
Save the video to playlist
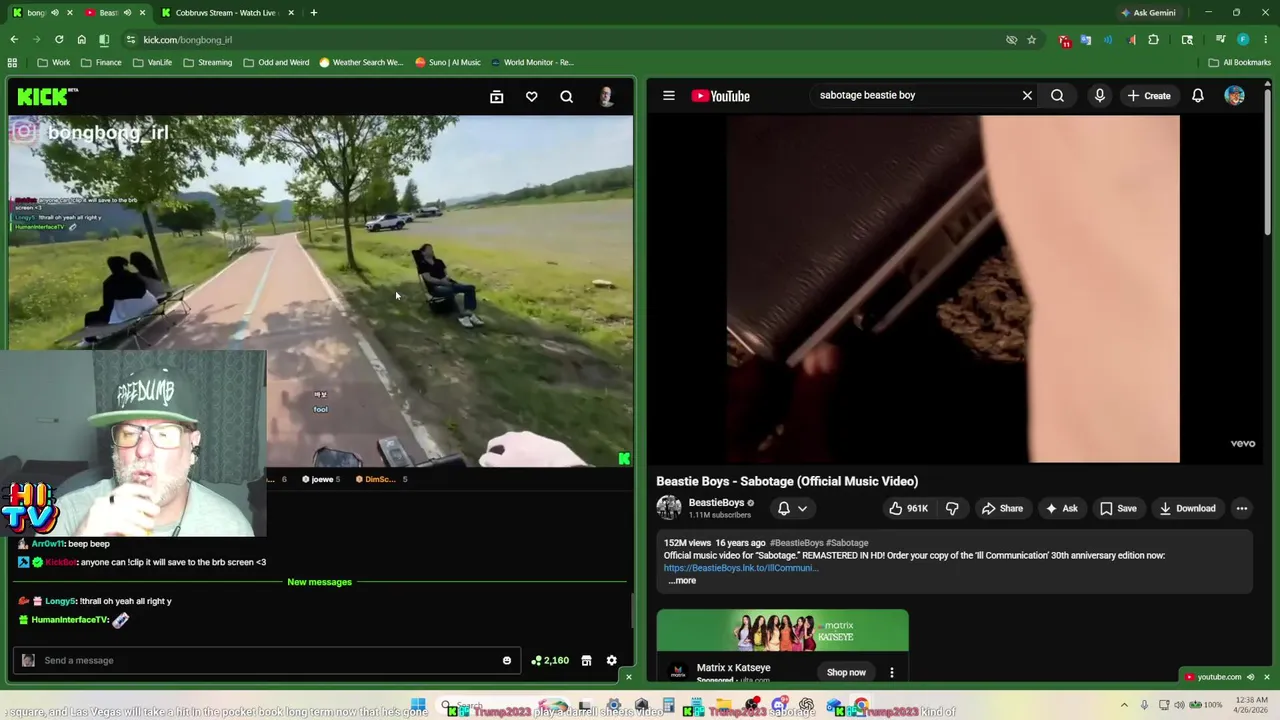tap(1118, 508)
